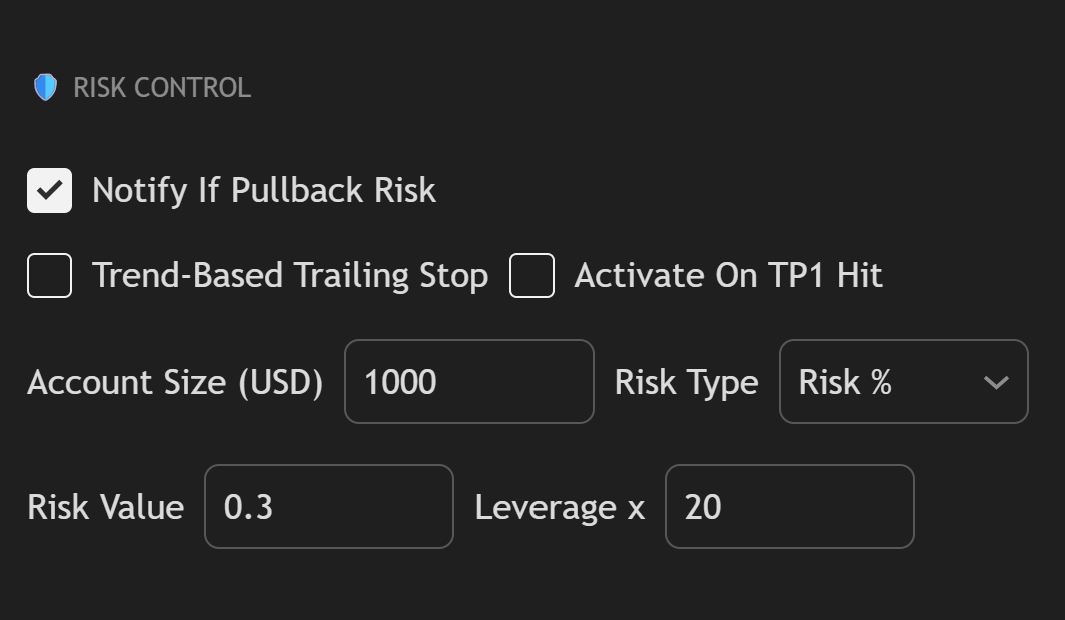
Task: Click the blue shield Risk Control icon
Action: pyautogui.click(x=45, y=87)
